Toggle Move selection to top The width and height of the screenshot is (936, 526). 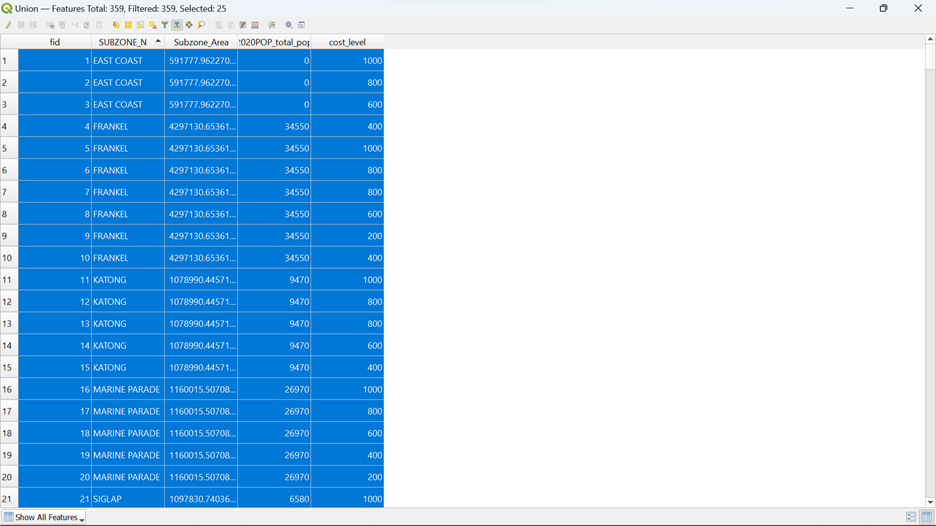[177, 25]
